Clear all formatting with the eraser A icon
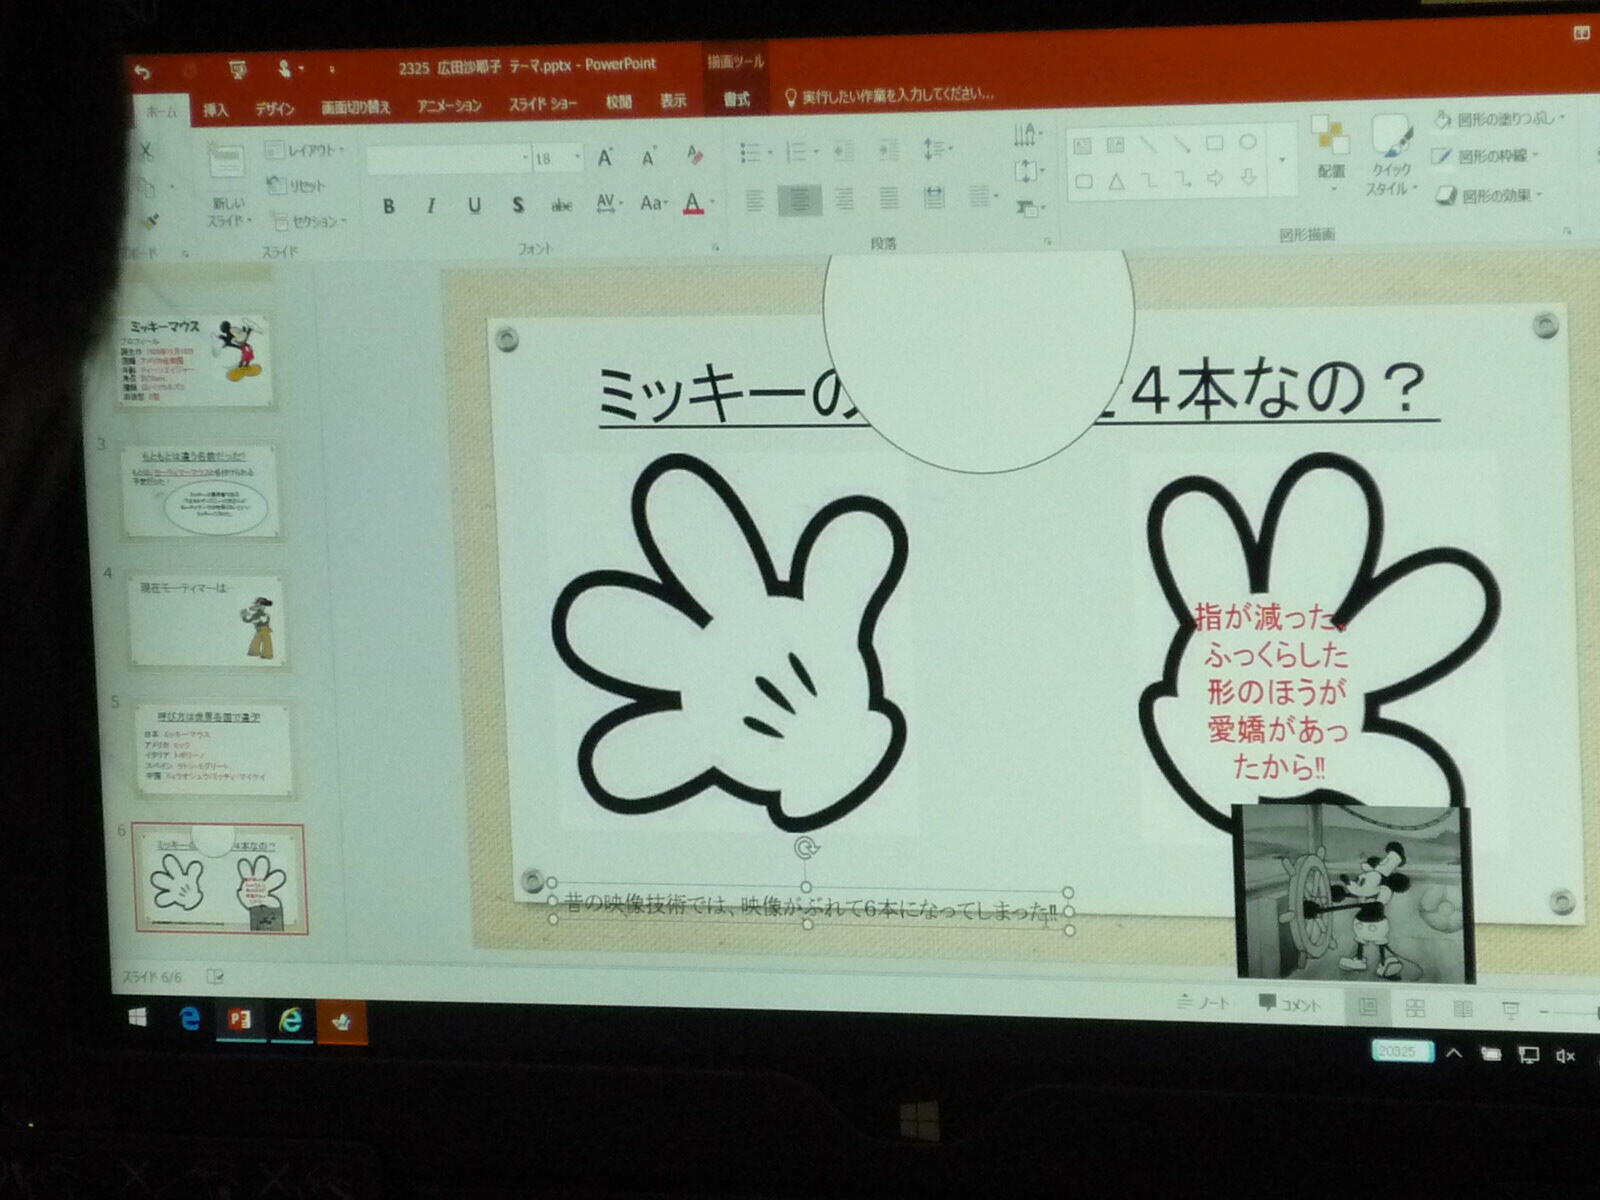The width and height of the screenshot is (1600, 1200). coord(695,155)
